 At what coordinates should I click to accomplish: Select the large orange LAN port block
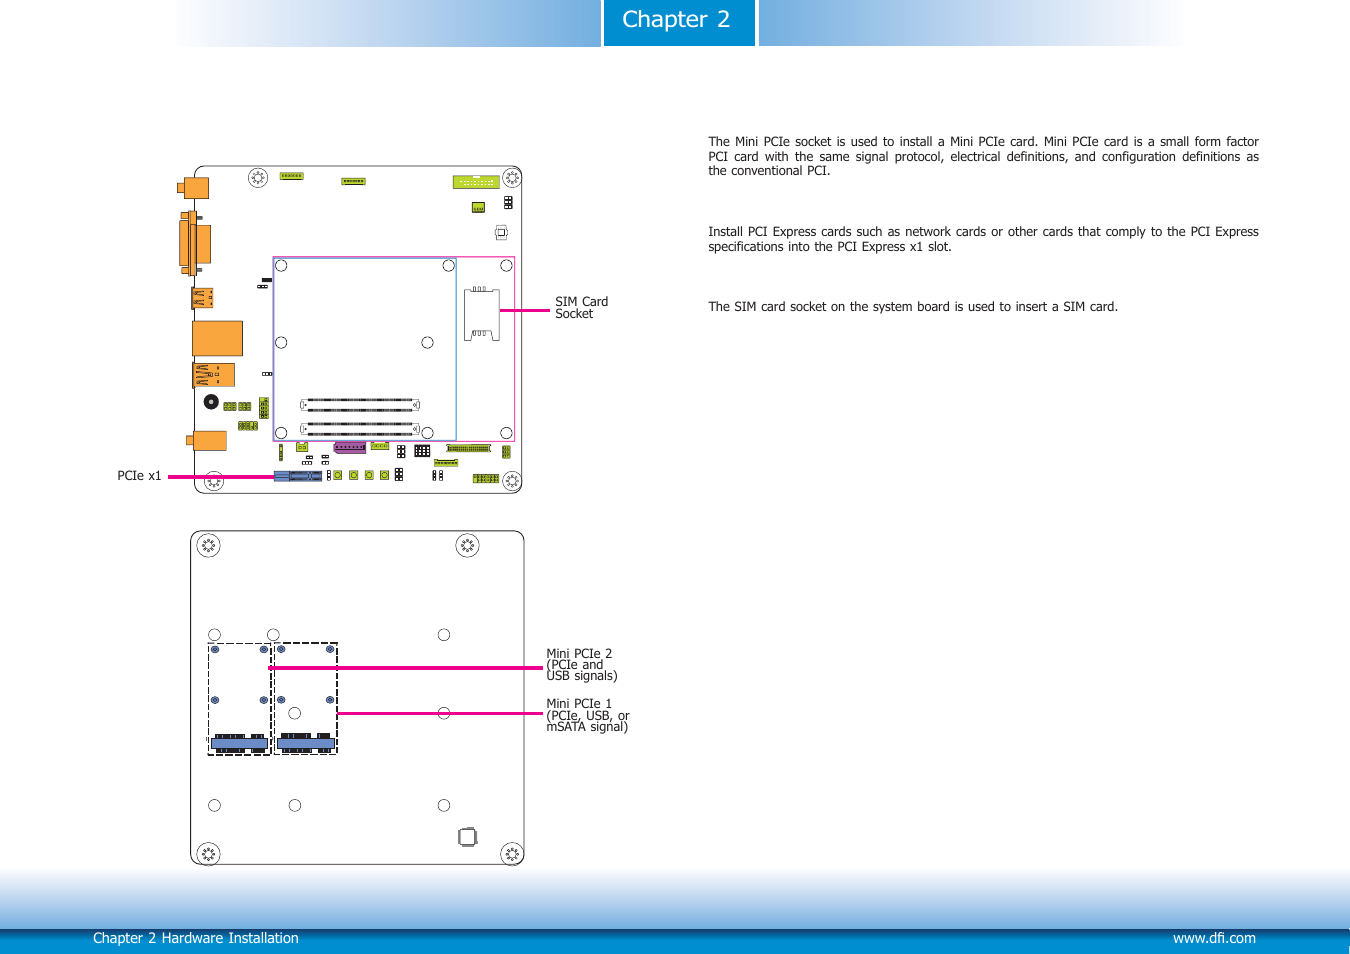217,339
